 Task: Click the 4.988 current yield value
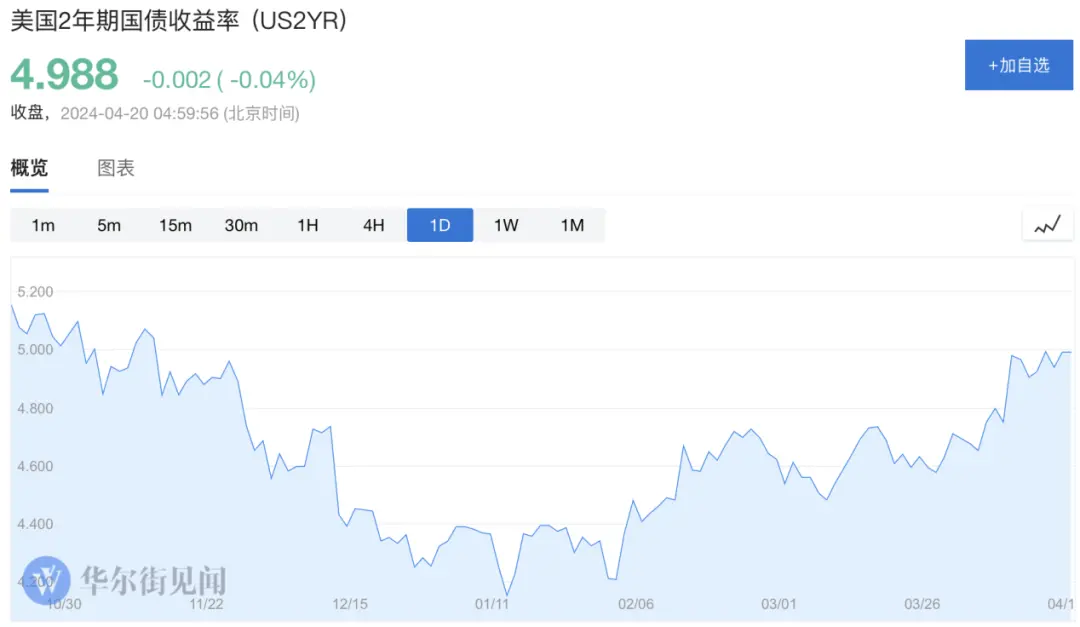coord(64,76)
